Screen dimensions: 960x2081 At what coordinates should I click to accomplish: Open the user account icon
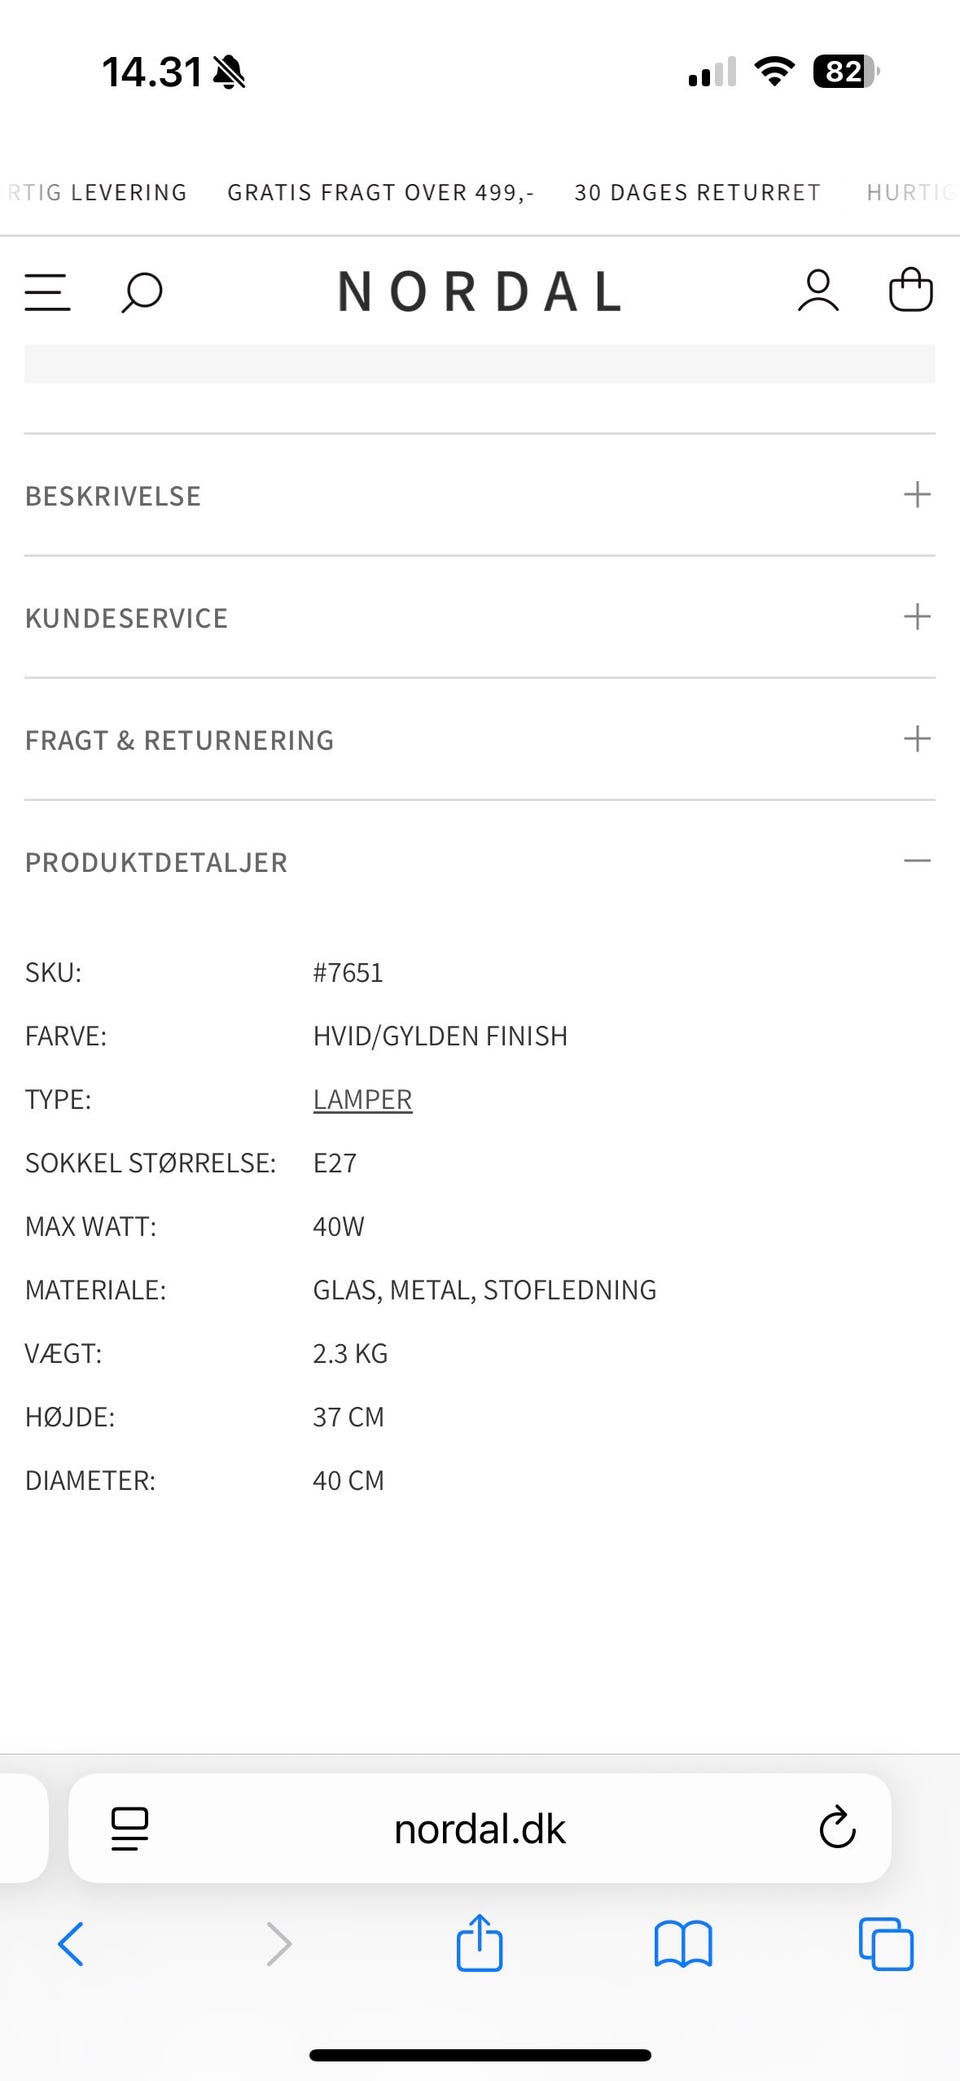click(818, 291)
